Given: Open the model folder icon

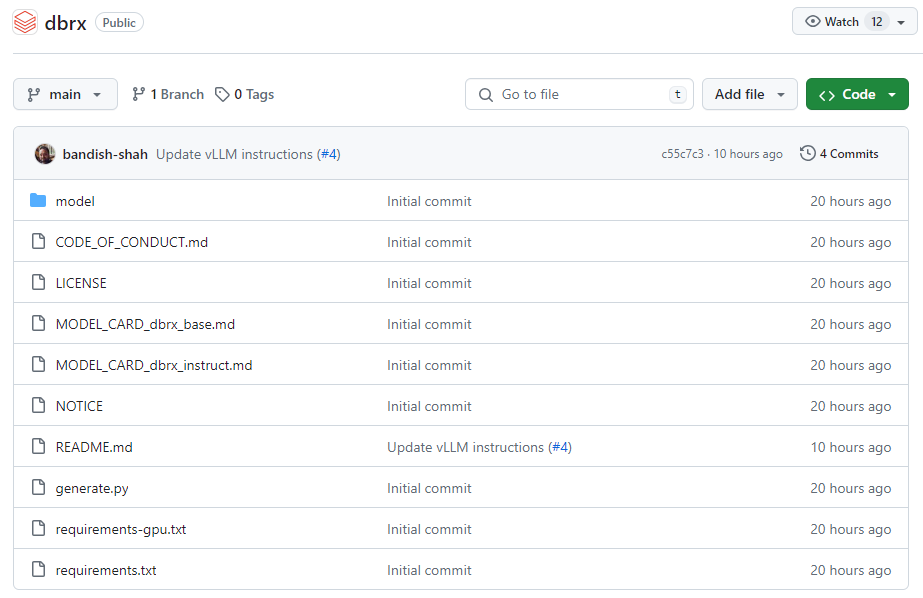Looking at the screenshot, I should pos(38,201).
